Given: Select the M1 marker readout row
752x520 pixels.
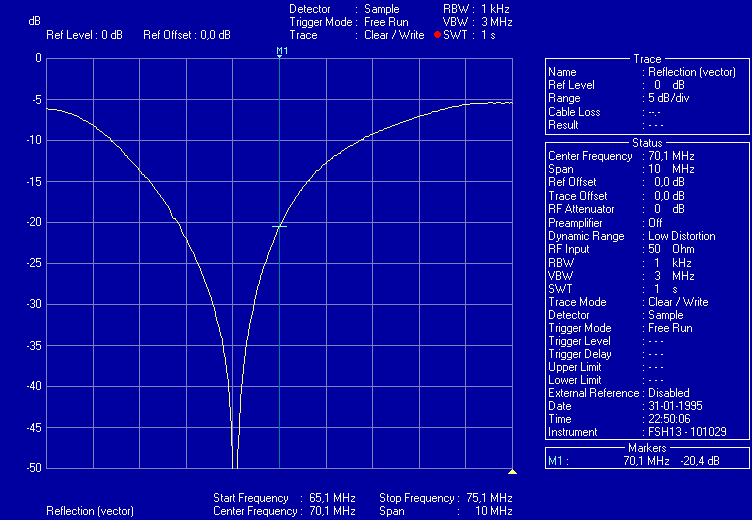Looking at the screenshot, I should coord(646,461).
